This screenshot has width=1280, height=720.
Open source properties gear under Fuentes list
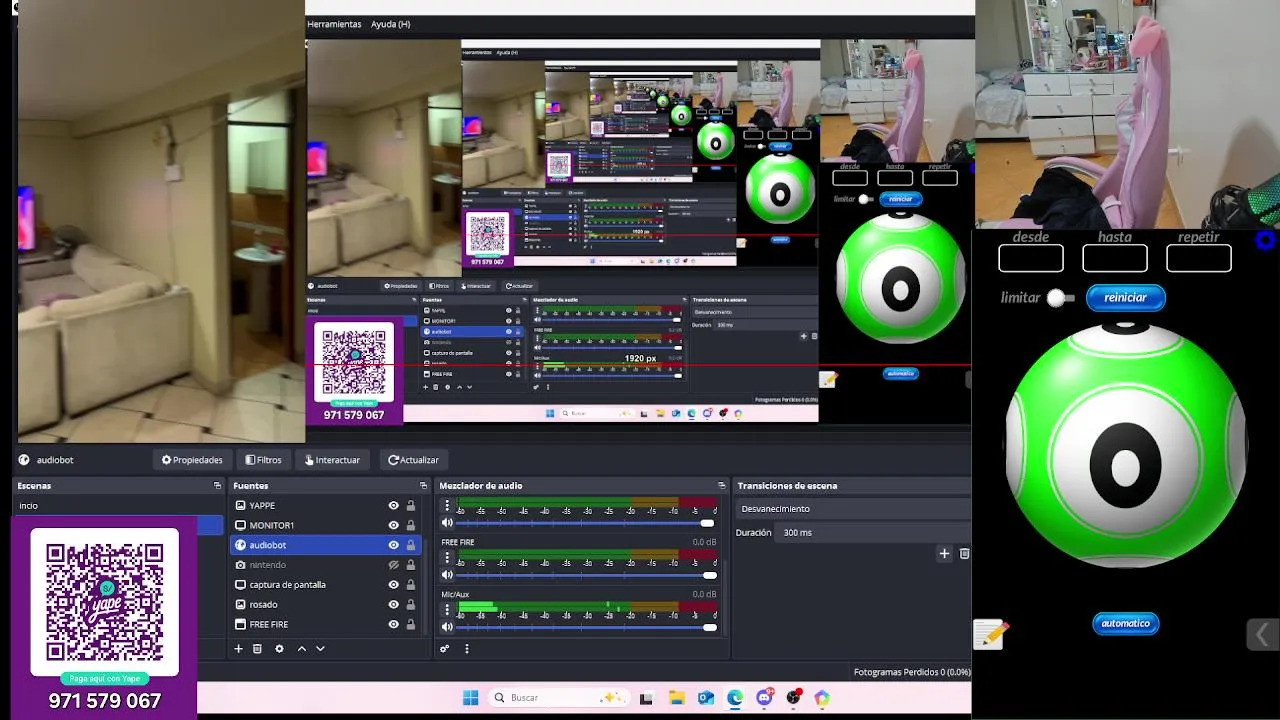point(279,649)
